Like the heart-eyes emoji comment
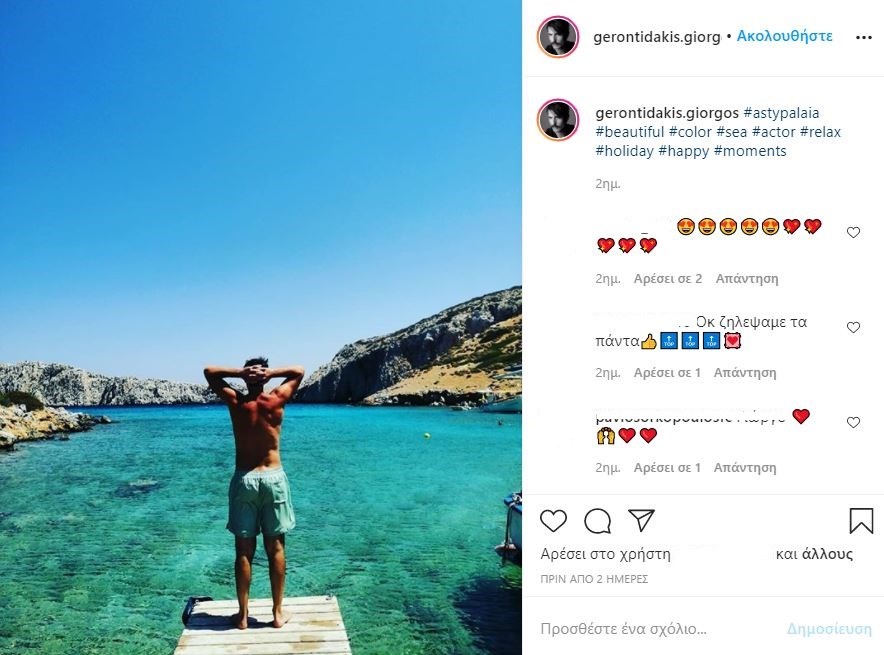Image resolution: width=884 pixels, height=655 pixels. tap(853, 232)
